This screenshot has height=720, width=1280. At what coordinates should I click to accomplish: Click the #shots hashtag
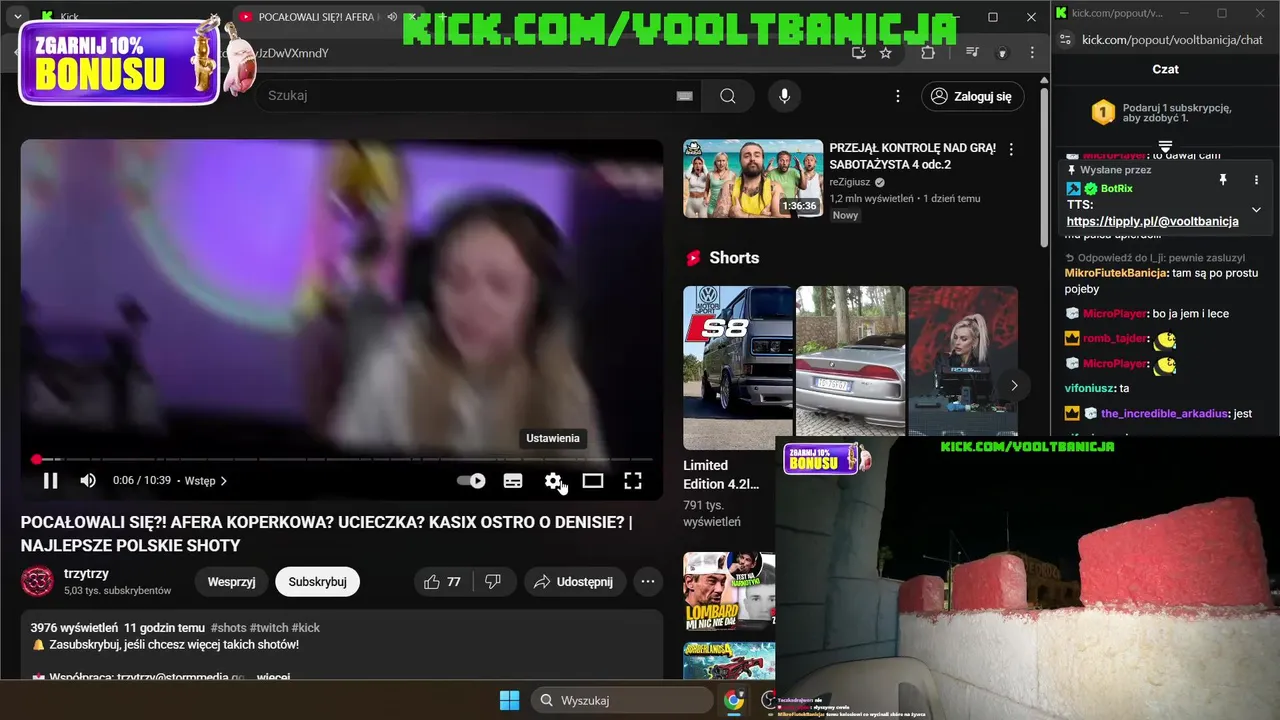point(228,627)
